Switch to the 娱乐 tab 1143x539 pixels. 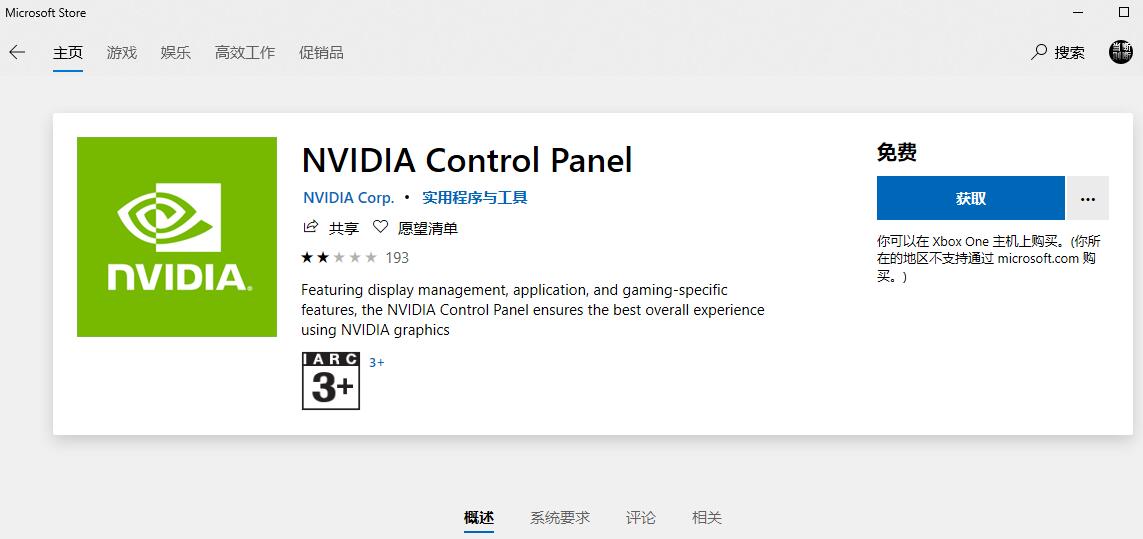[176, 52]
